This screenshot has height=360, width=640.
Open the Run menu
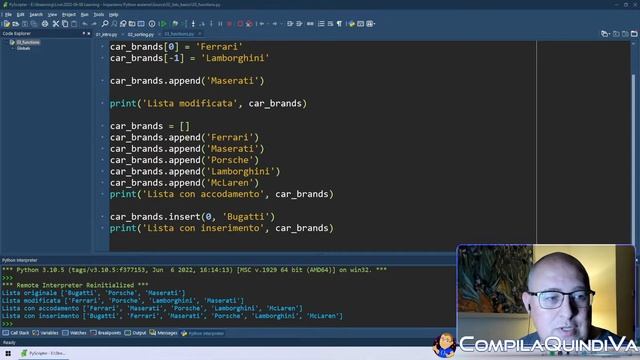point(84,14)
